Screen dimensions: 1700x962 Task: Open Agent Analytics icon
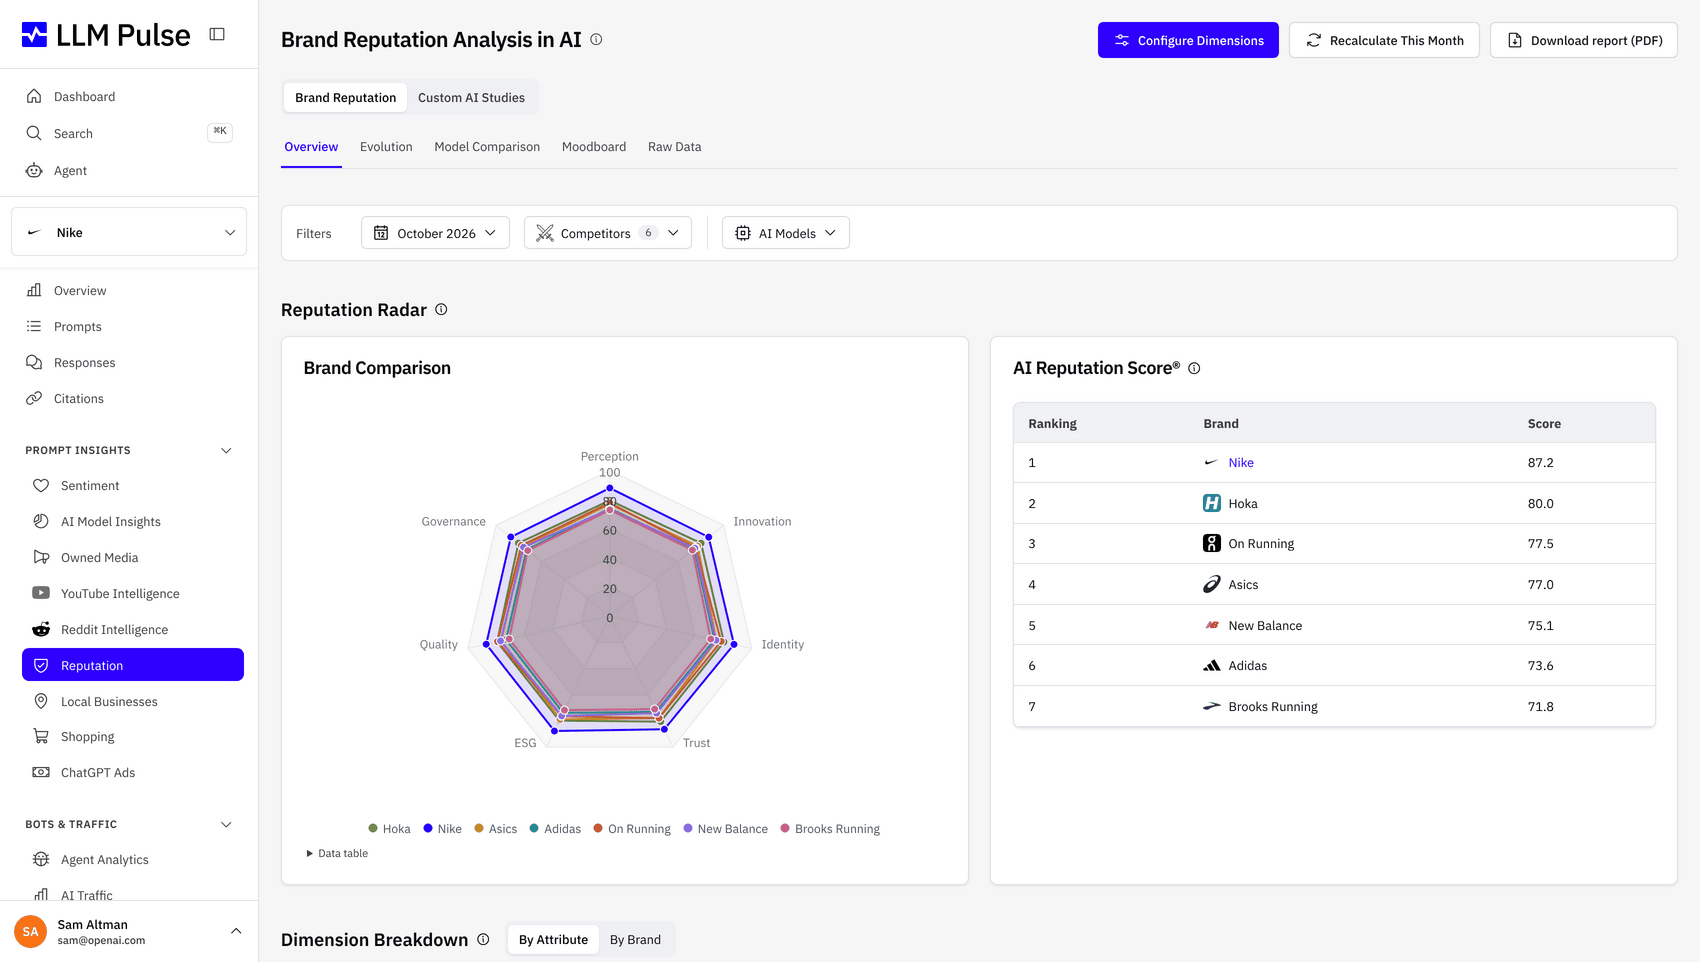(41, 859)
